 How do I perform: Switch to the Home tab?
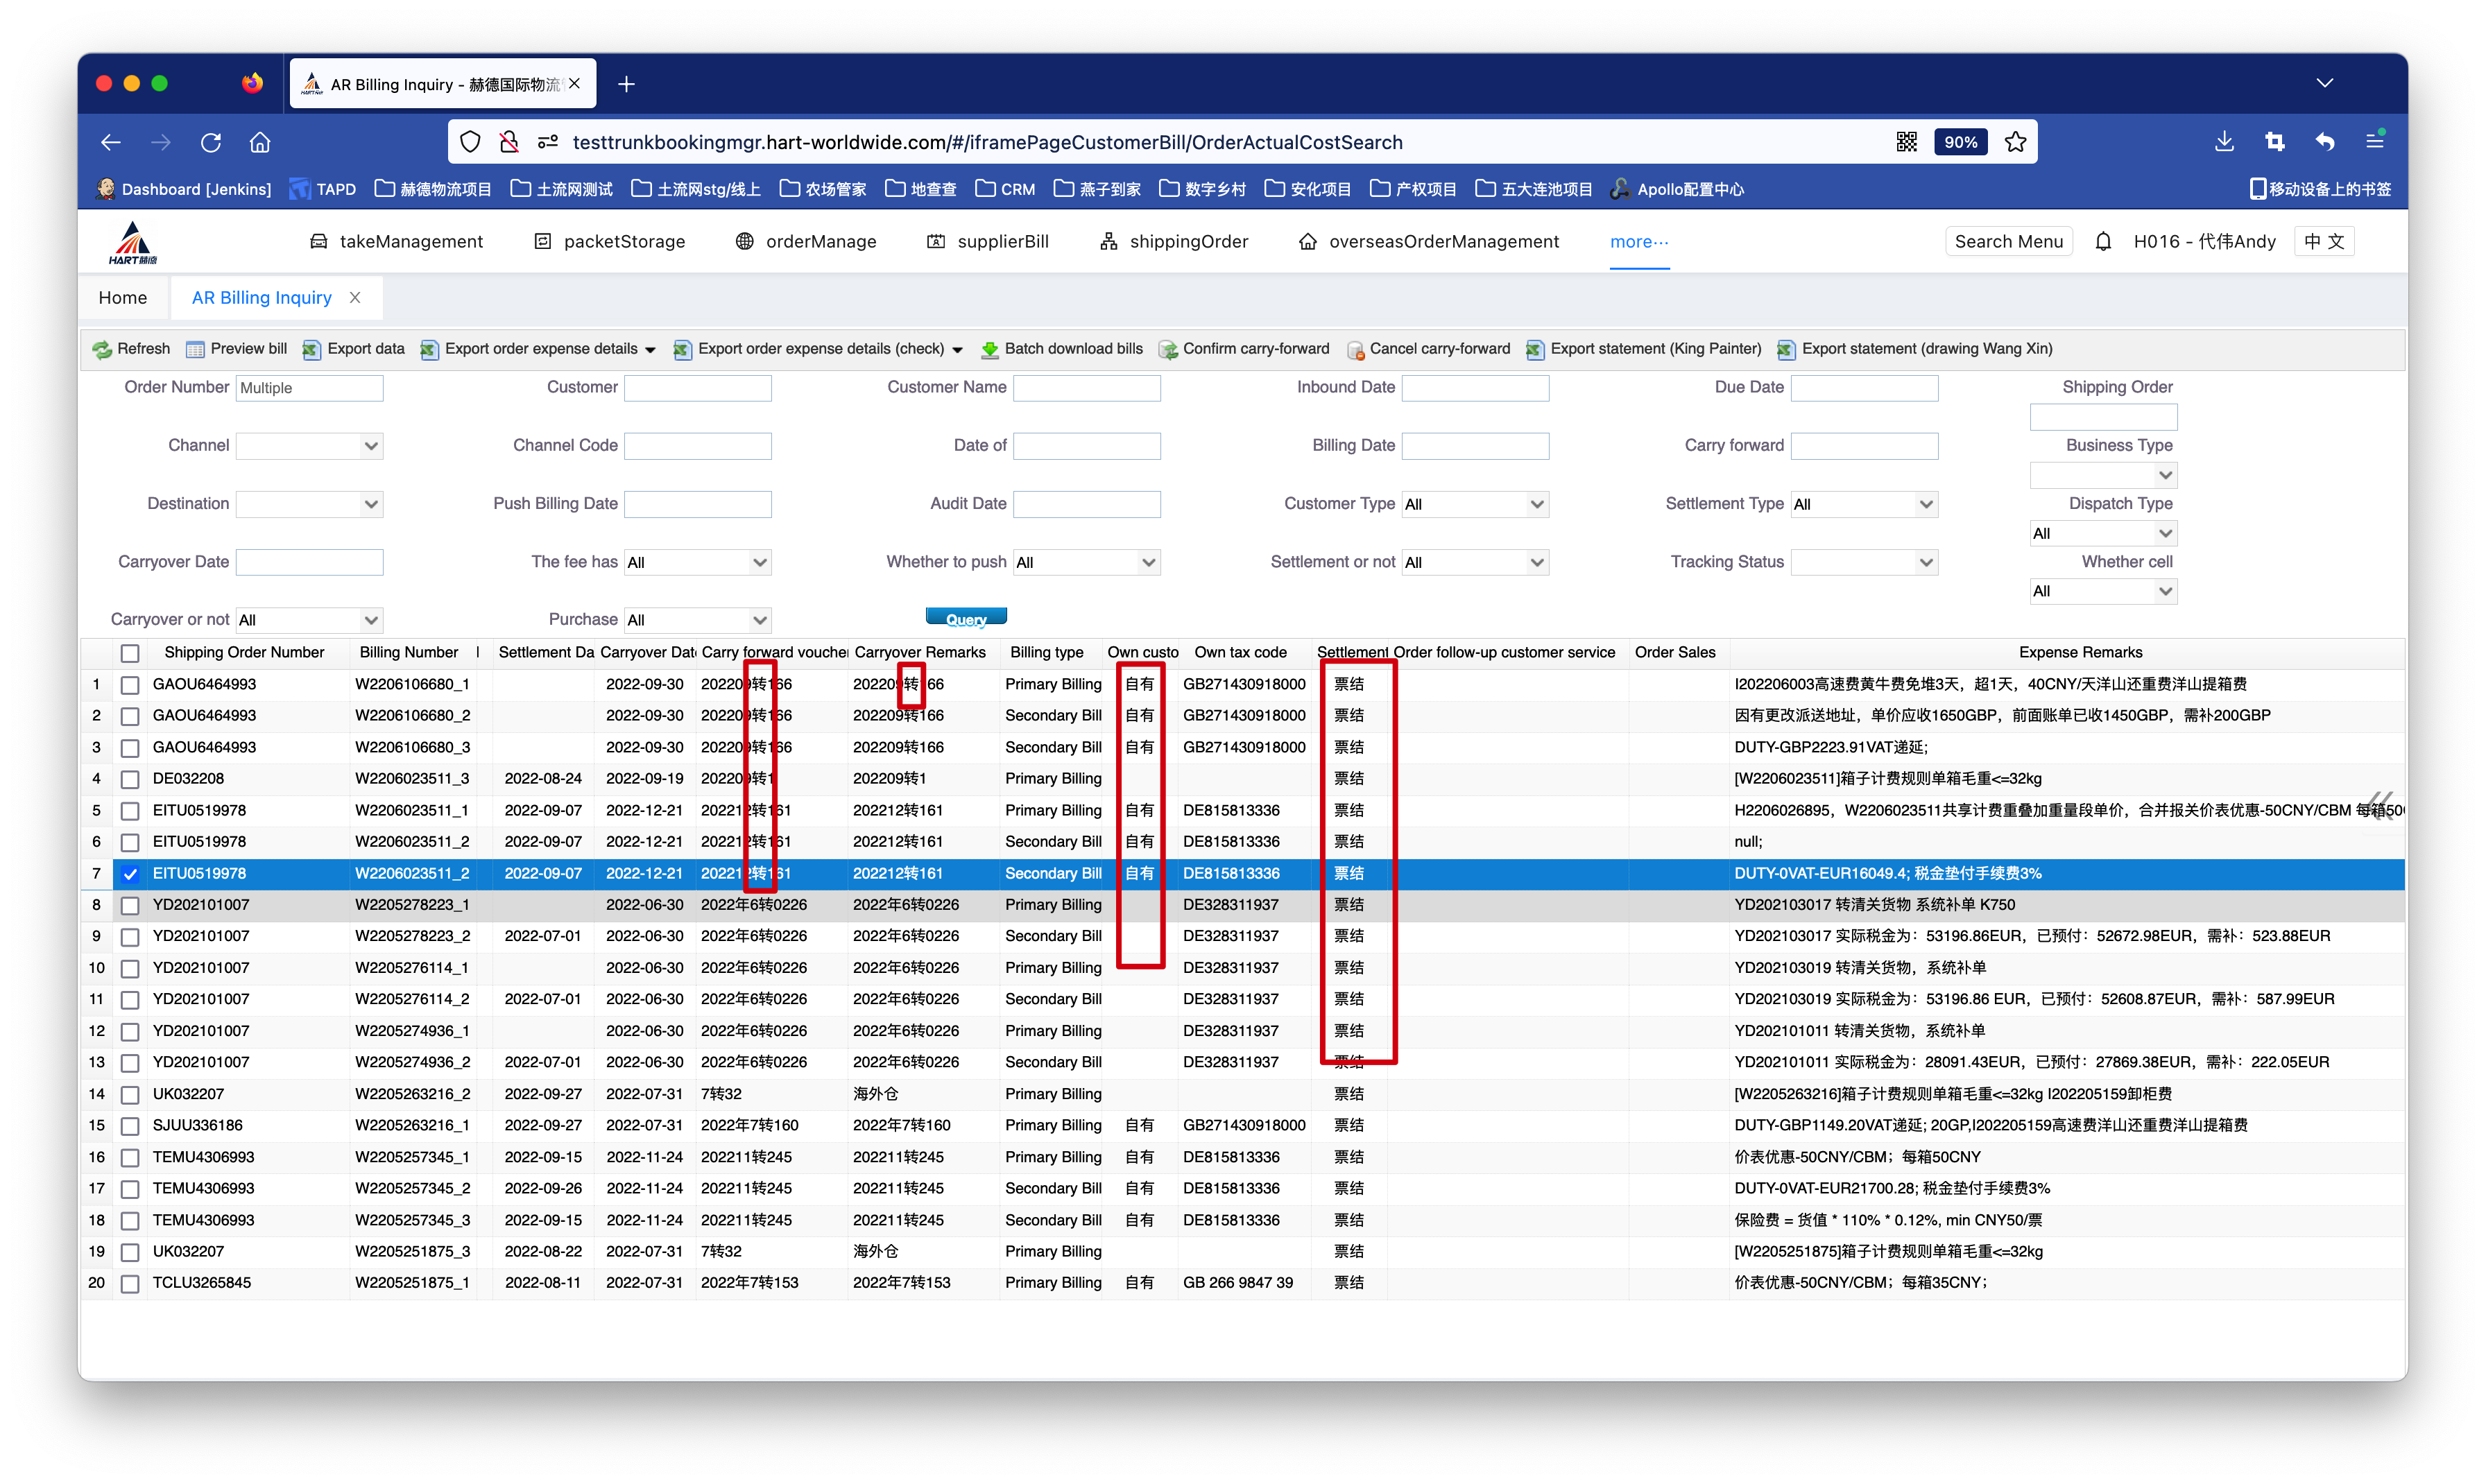pos(122,298)
